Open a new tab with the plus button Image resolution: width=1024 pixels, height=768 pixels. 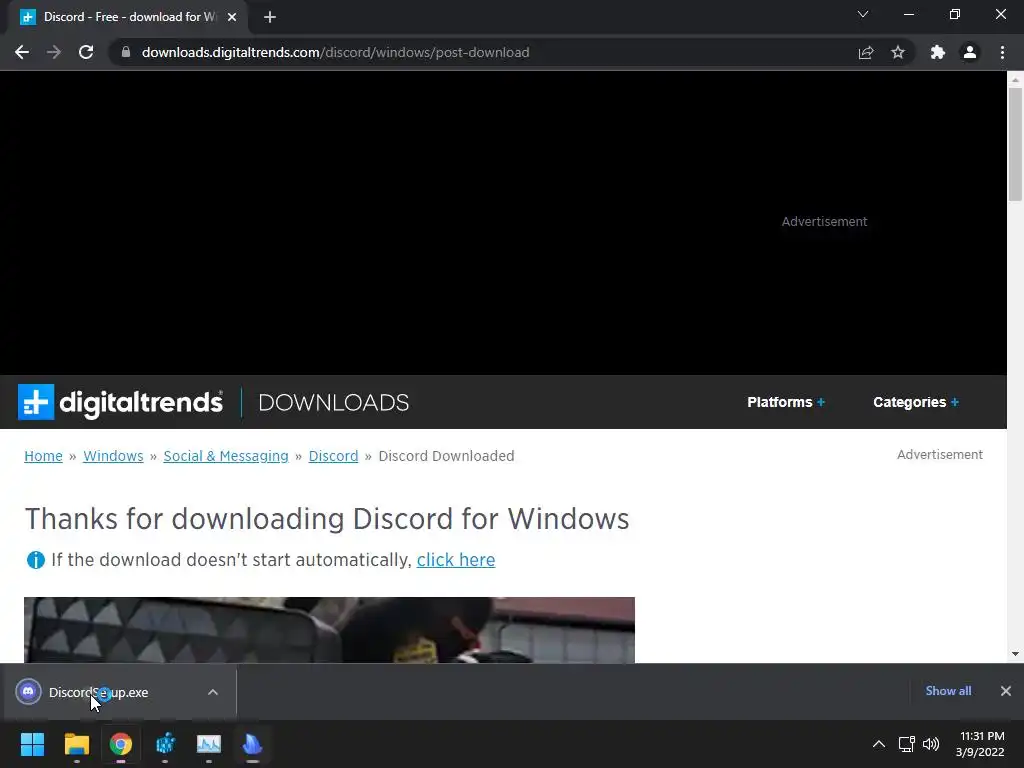[270, 17]
